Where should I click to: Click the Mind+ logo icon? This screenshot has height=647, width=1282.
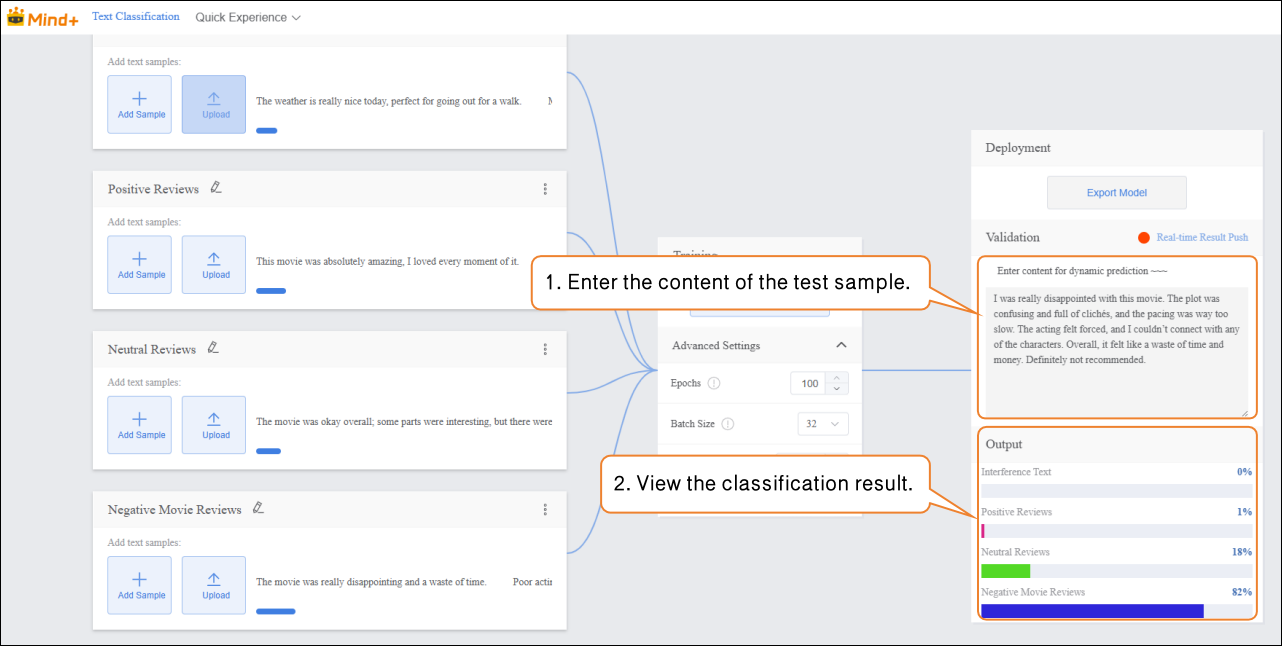coord(16,17)
